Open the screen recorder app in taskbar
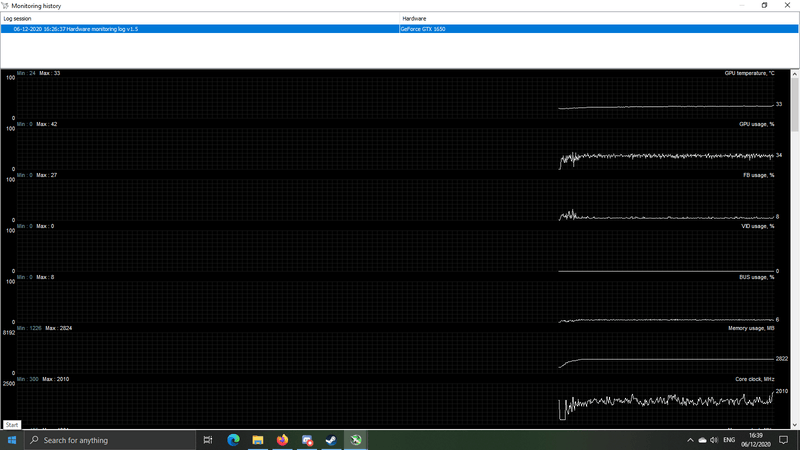Image resolution: width=800 pixels, height=450 pixels. tap(307, 440)
